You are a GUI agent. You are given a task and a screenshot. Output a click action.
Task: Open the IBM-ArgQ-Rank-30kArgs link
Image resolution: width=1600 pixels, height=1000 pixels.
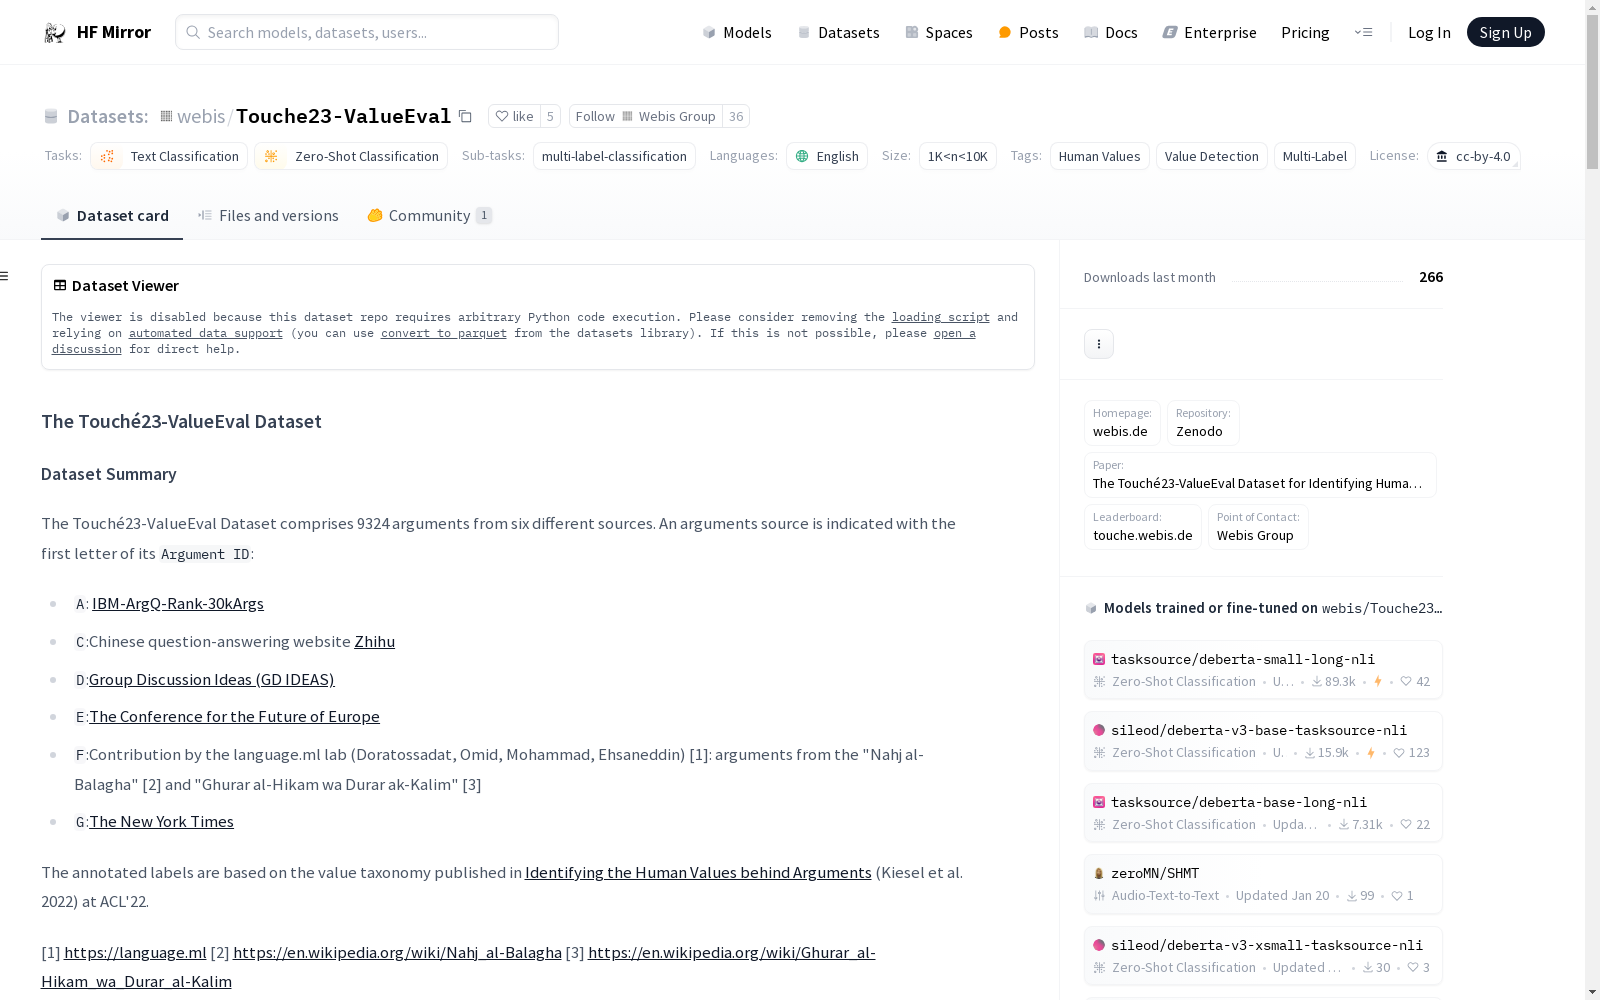click(x=178, y=604)
